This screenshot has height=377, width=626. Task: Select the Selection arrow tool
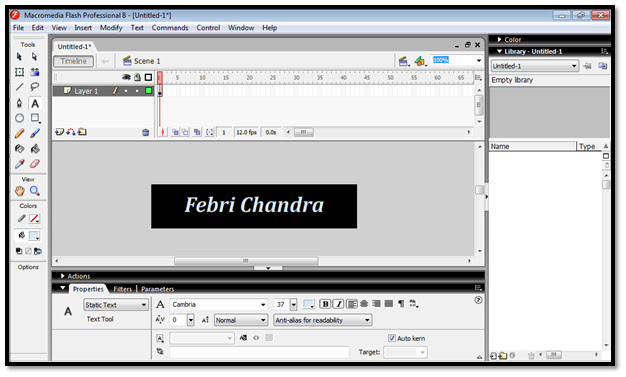[x=19, y=57]
